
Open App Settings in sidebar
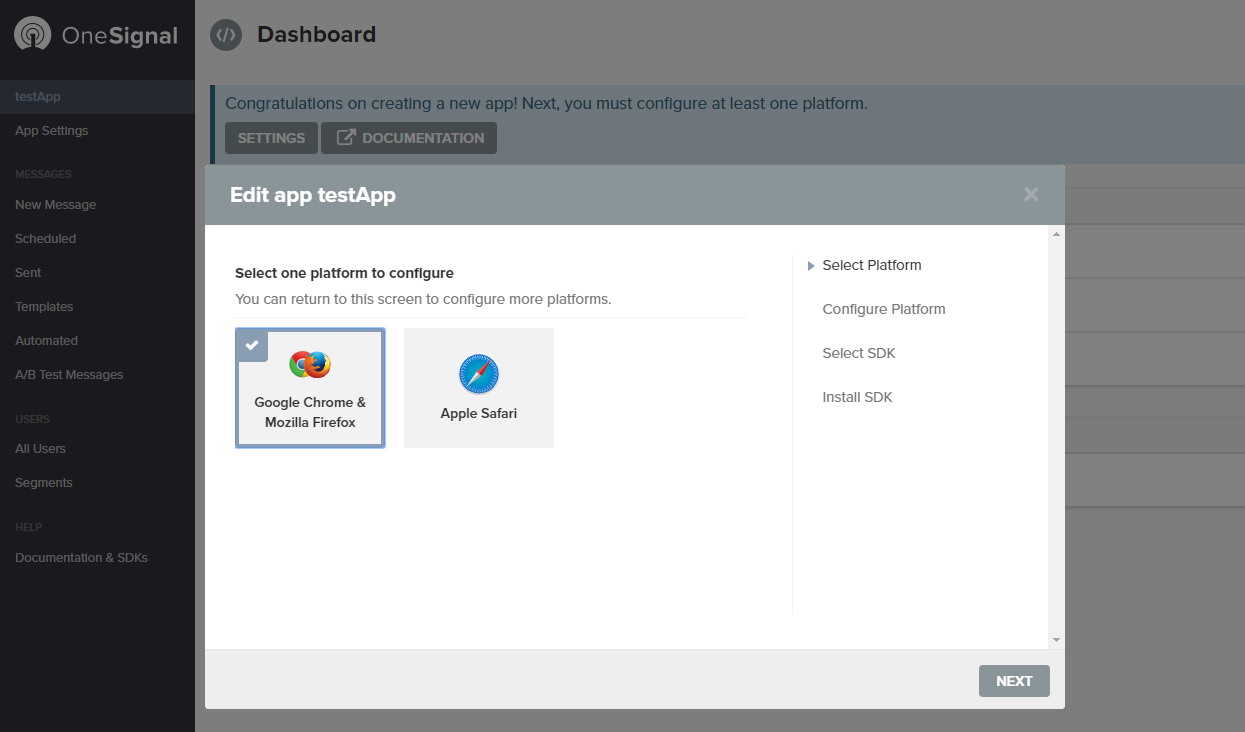pyautogui.click(x=52, y=131)
